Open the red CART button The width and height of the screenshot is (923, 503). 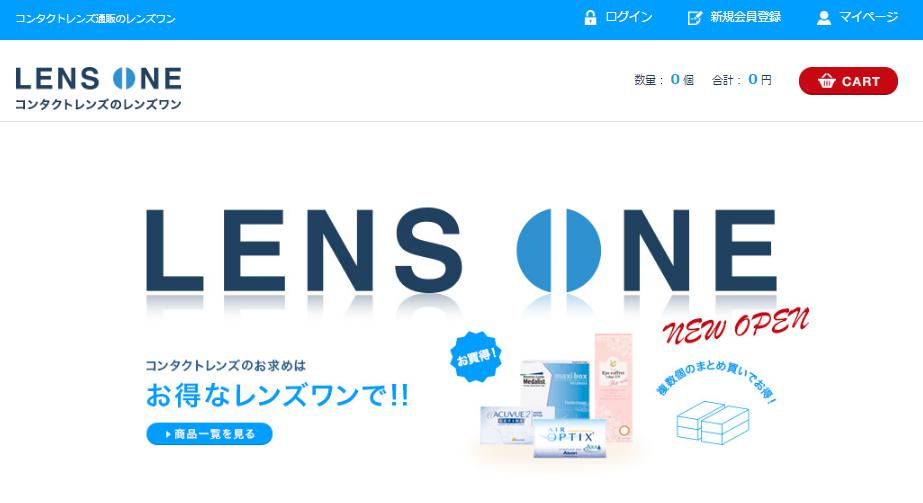848,81
